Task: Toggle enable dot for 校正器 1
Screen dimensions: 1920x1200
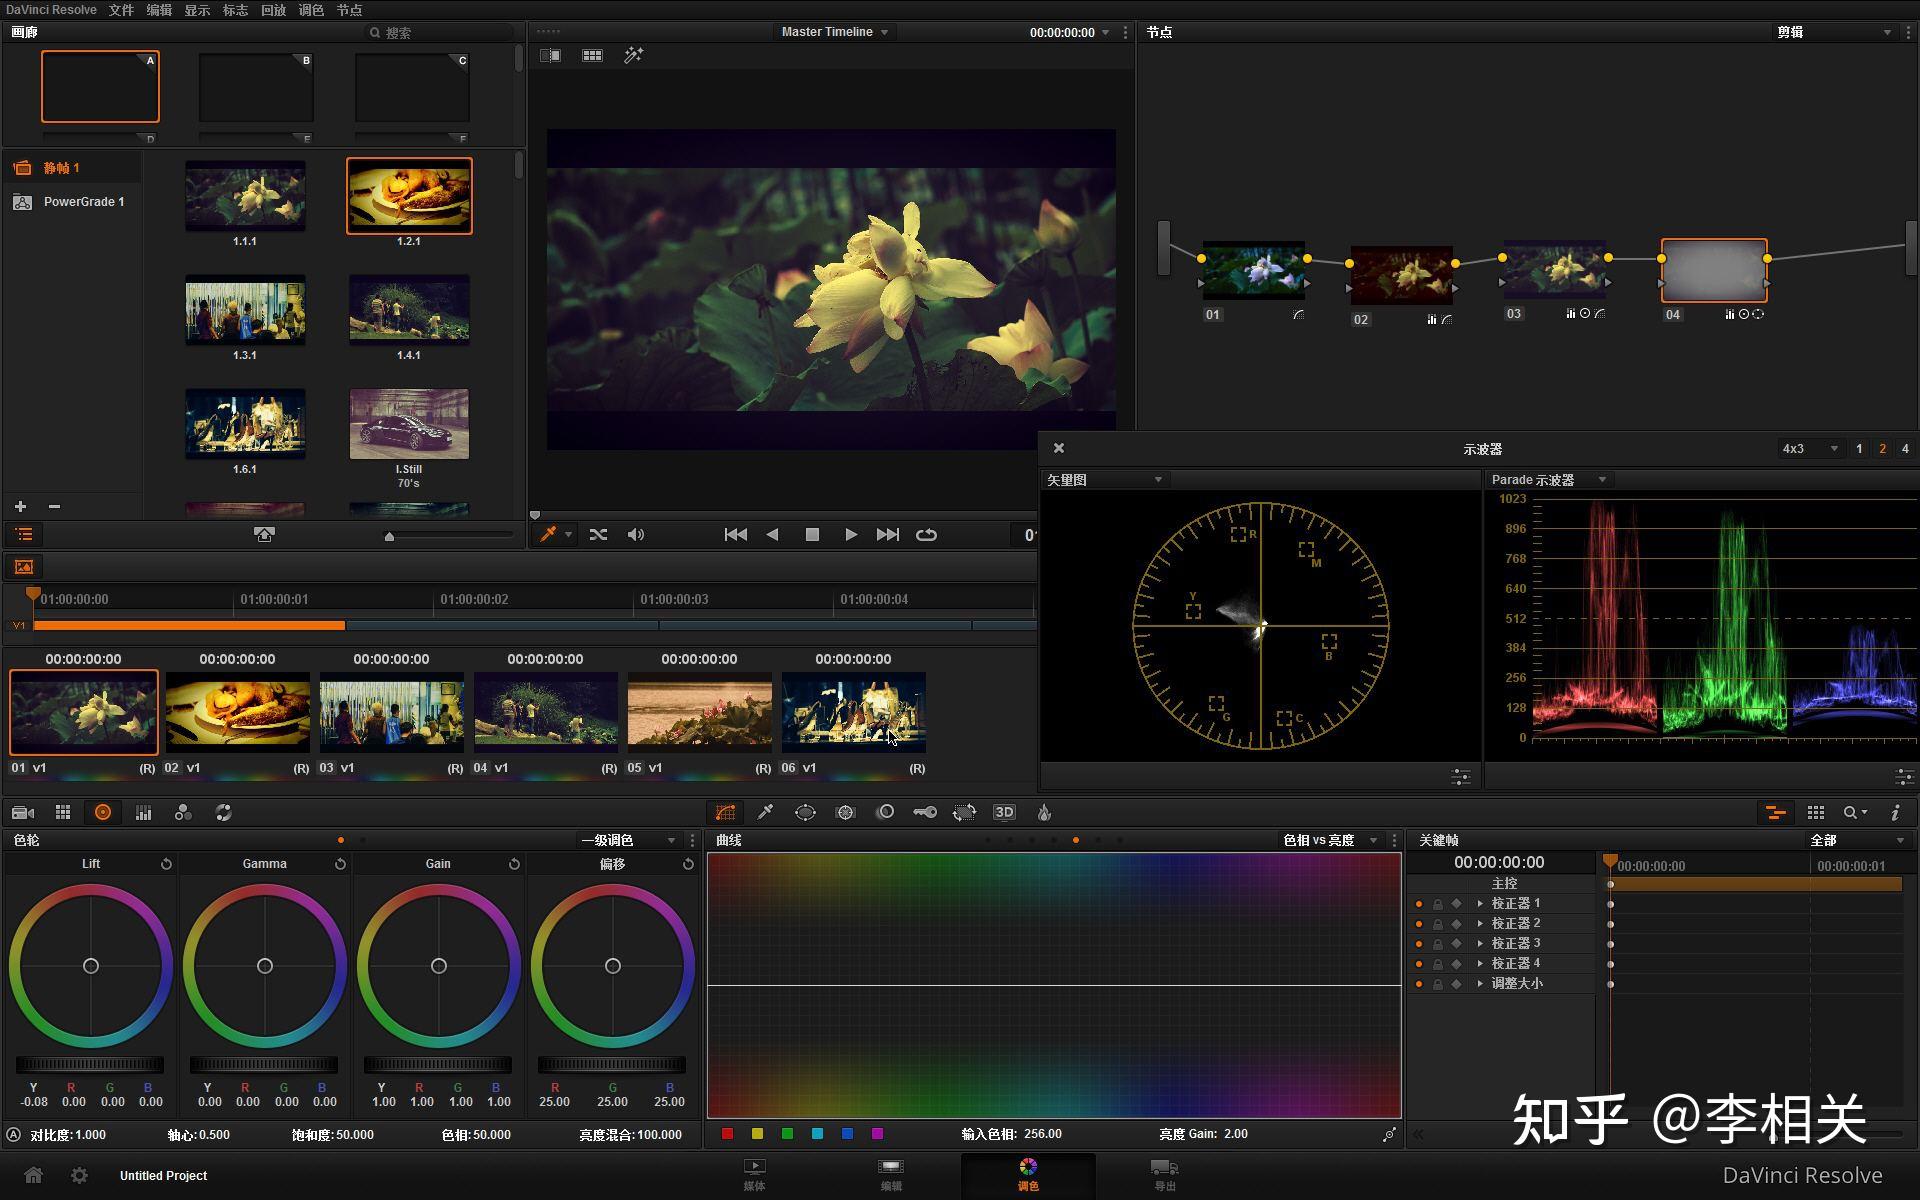Action: click(1418, 904)
